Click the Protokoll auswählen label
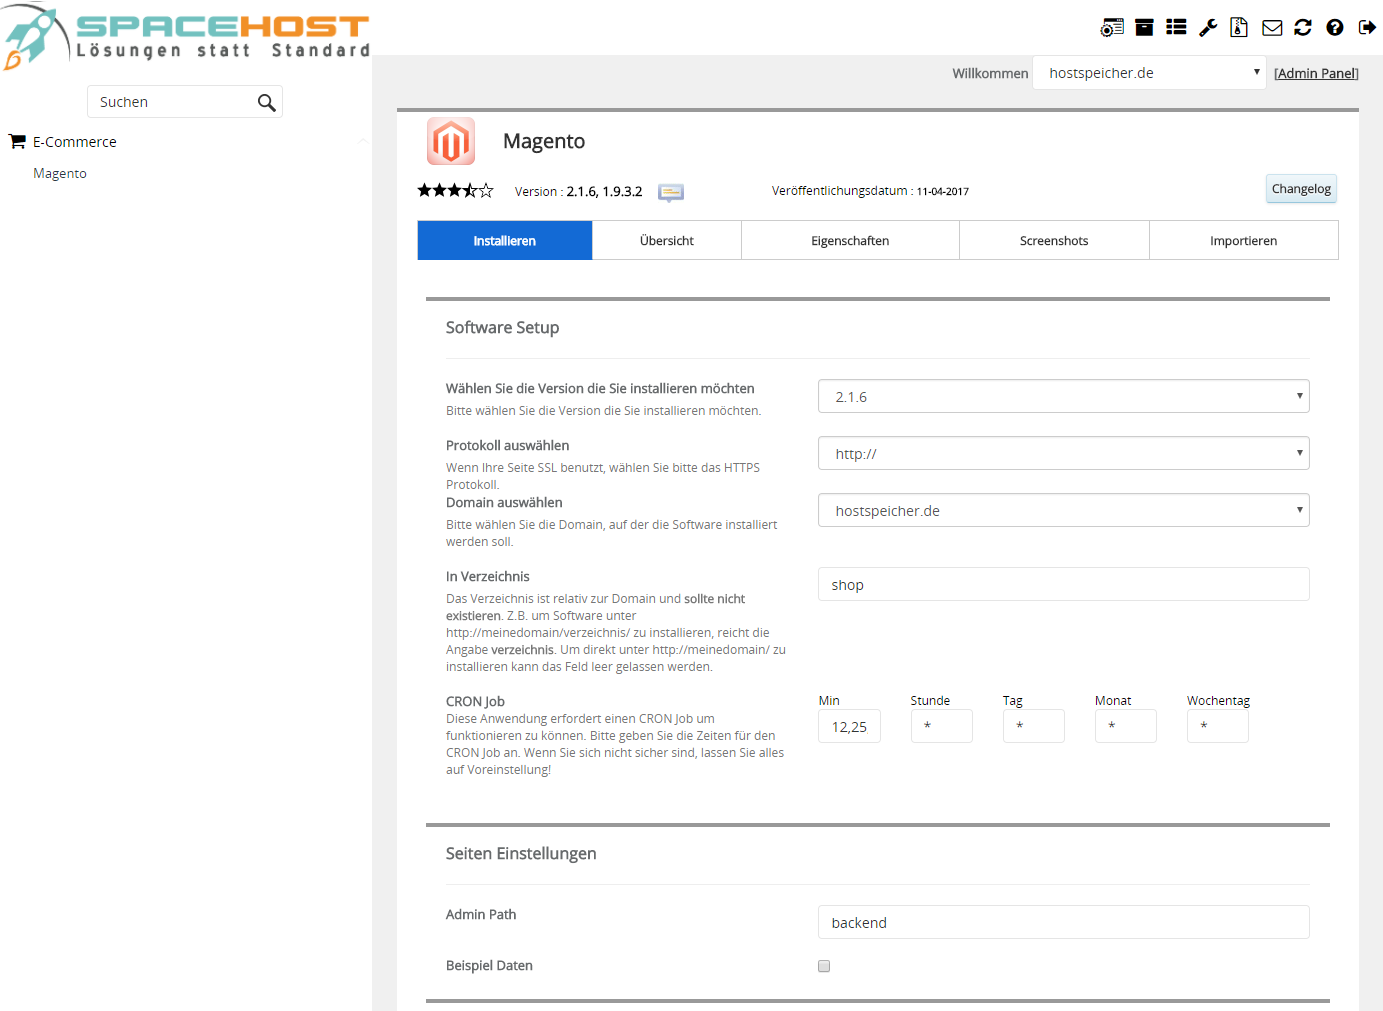 pyautogui.click(x=508, y=446)
